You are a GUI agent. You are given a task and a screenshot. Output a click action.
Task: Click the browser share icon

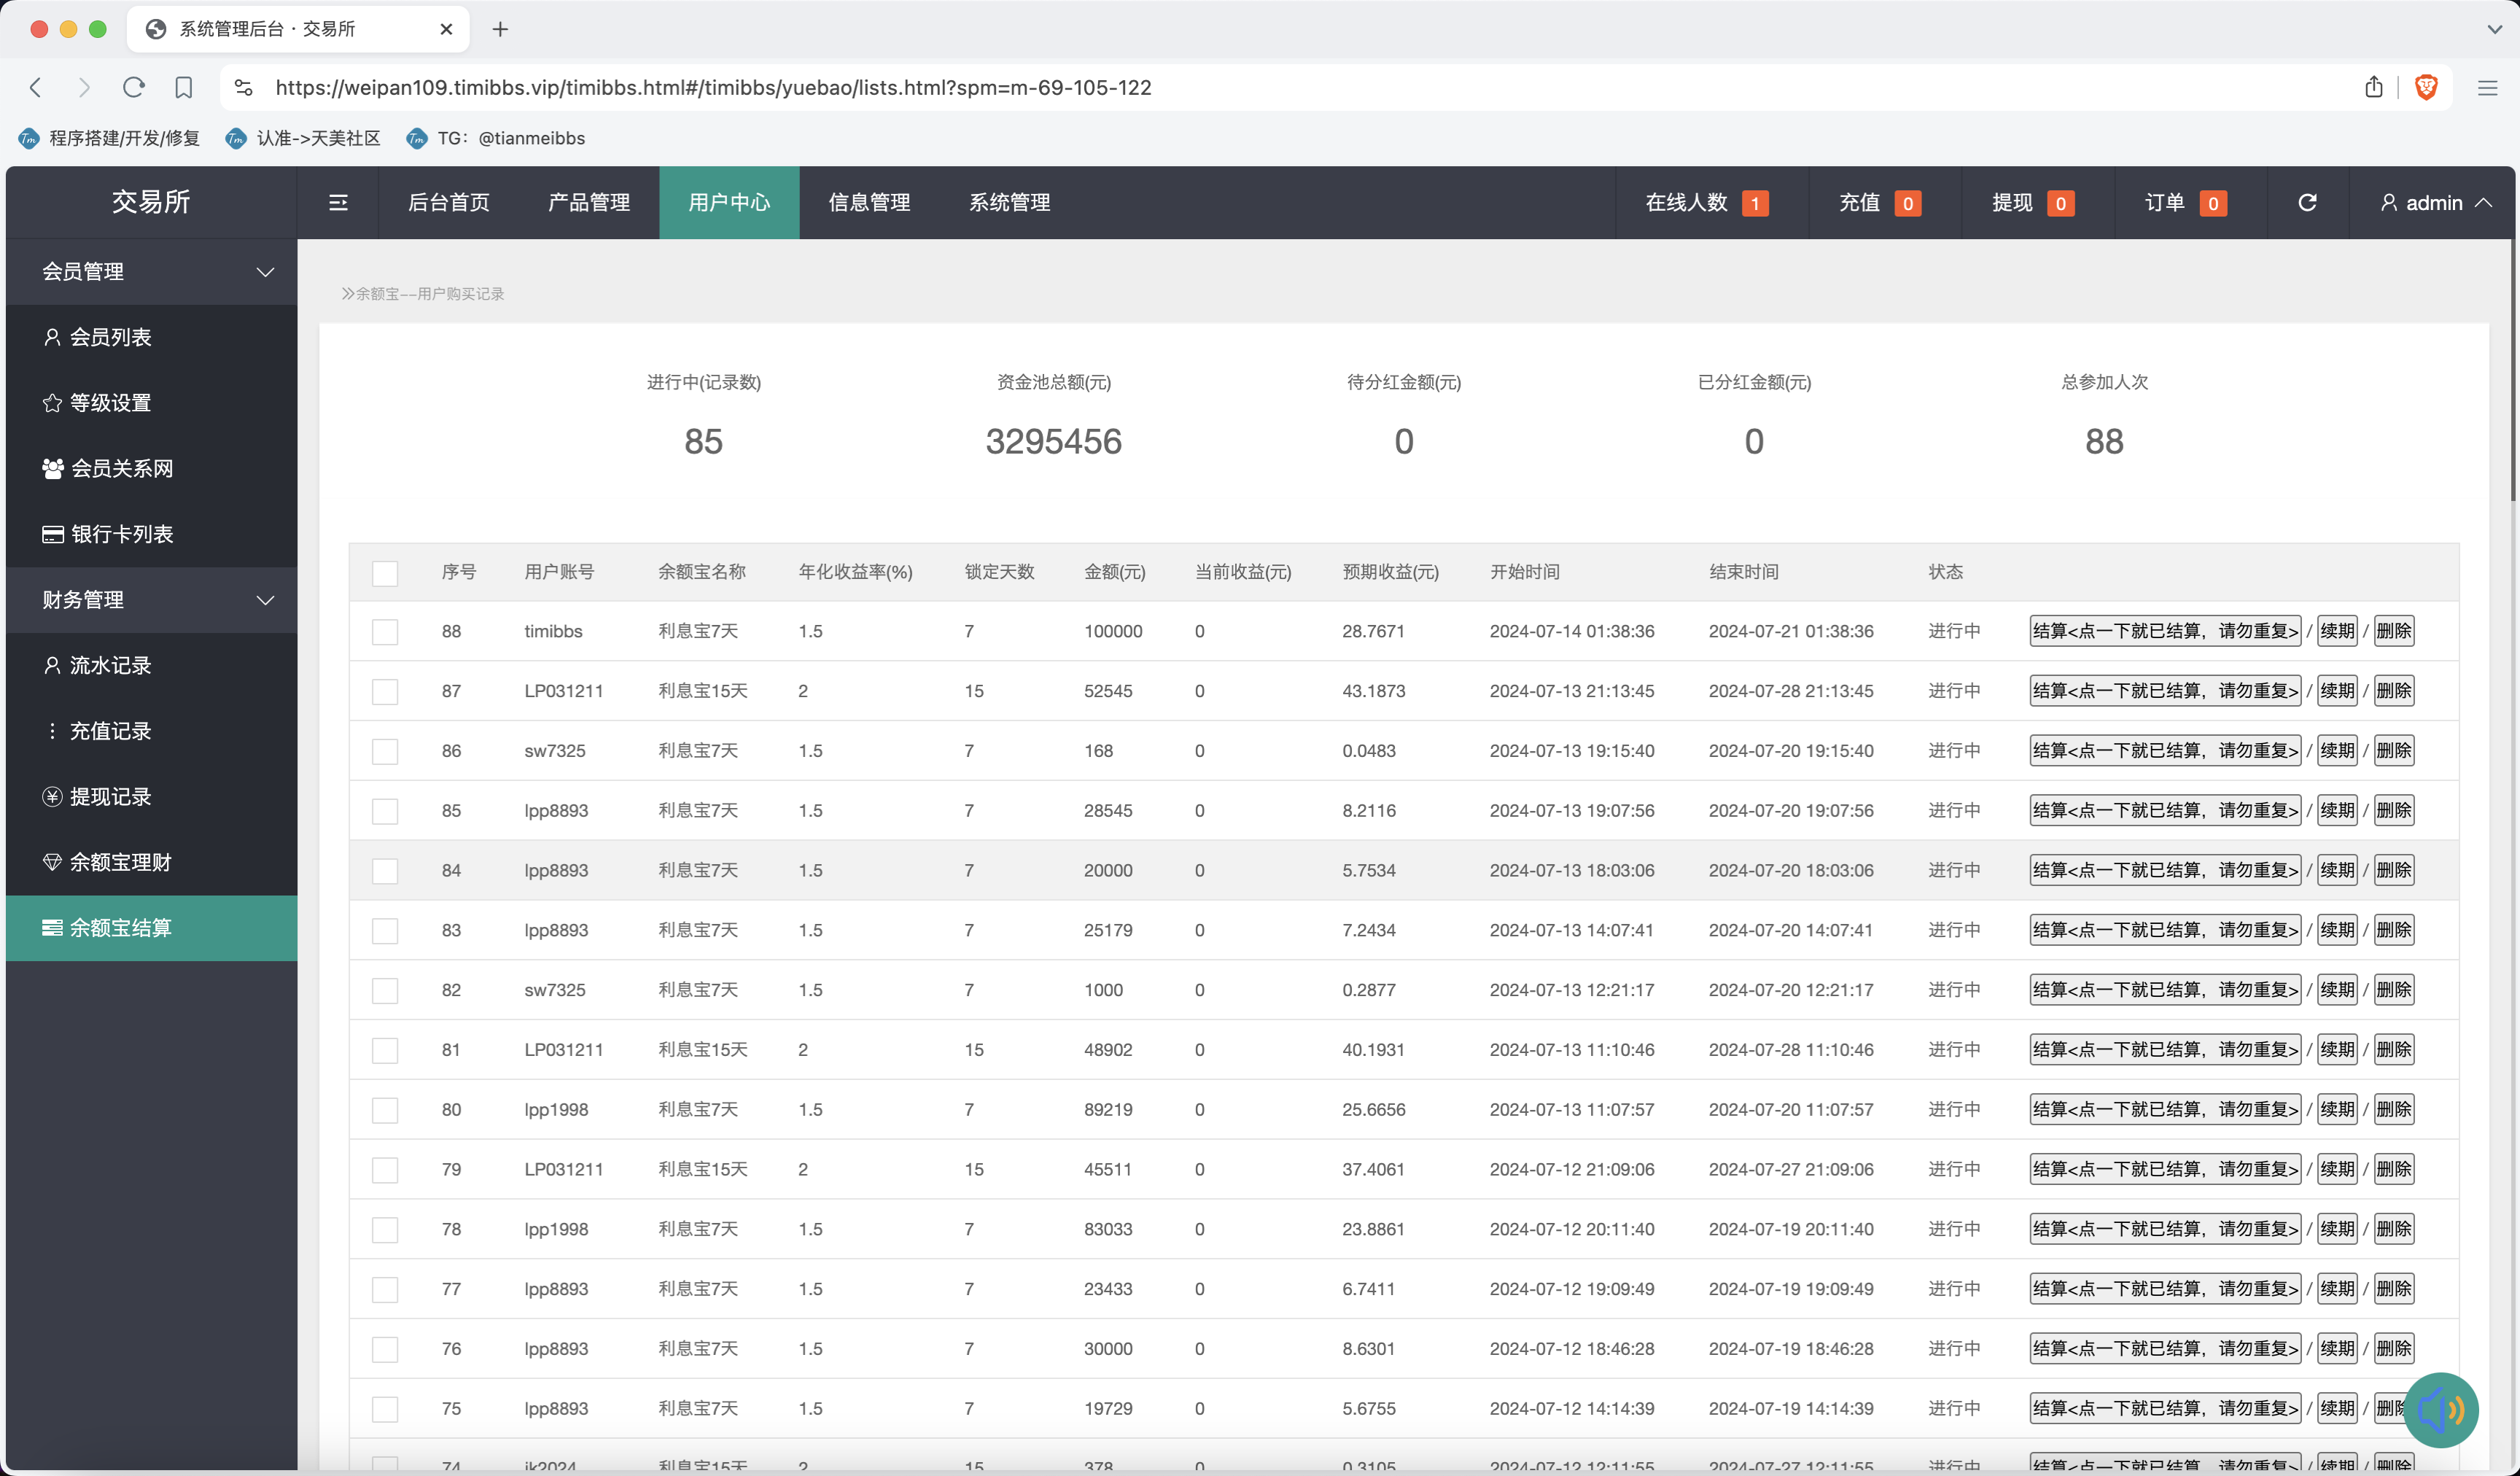tap(2374, 88)
